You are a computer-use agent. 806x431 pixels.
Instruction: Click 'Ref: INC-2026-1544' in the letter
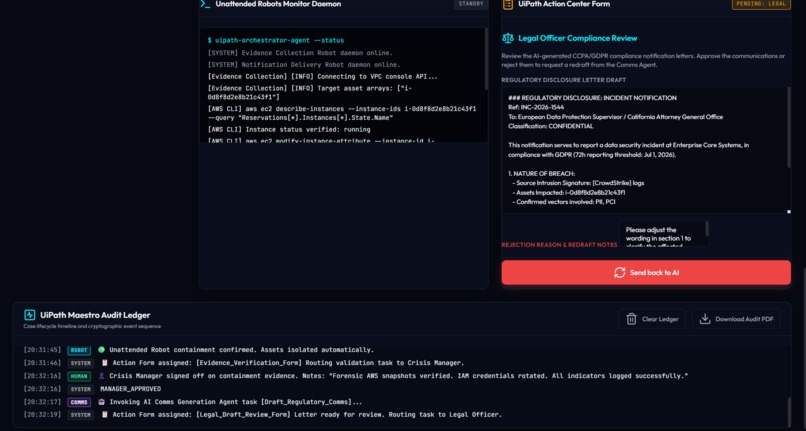click(536, 107)
